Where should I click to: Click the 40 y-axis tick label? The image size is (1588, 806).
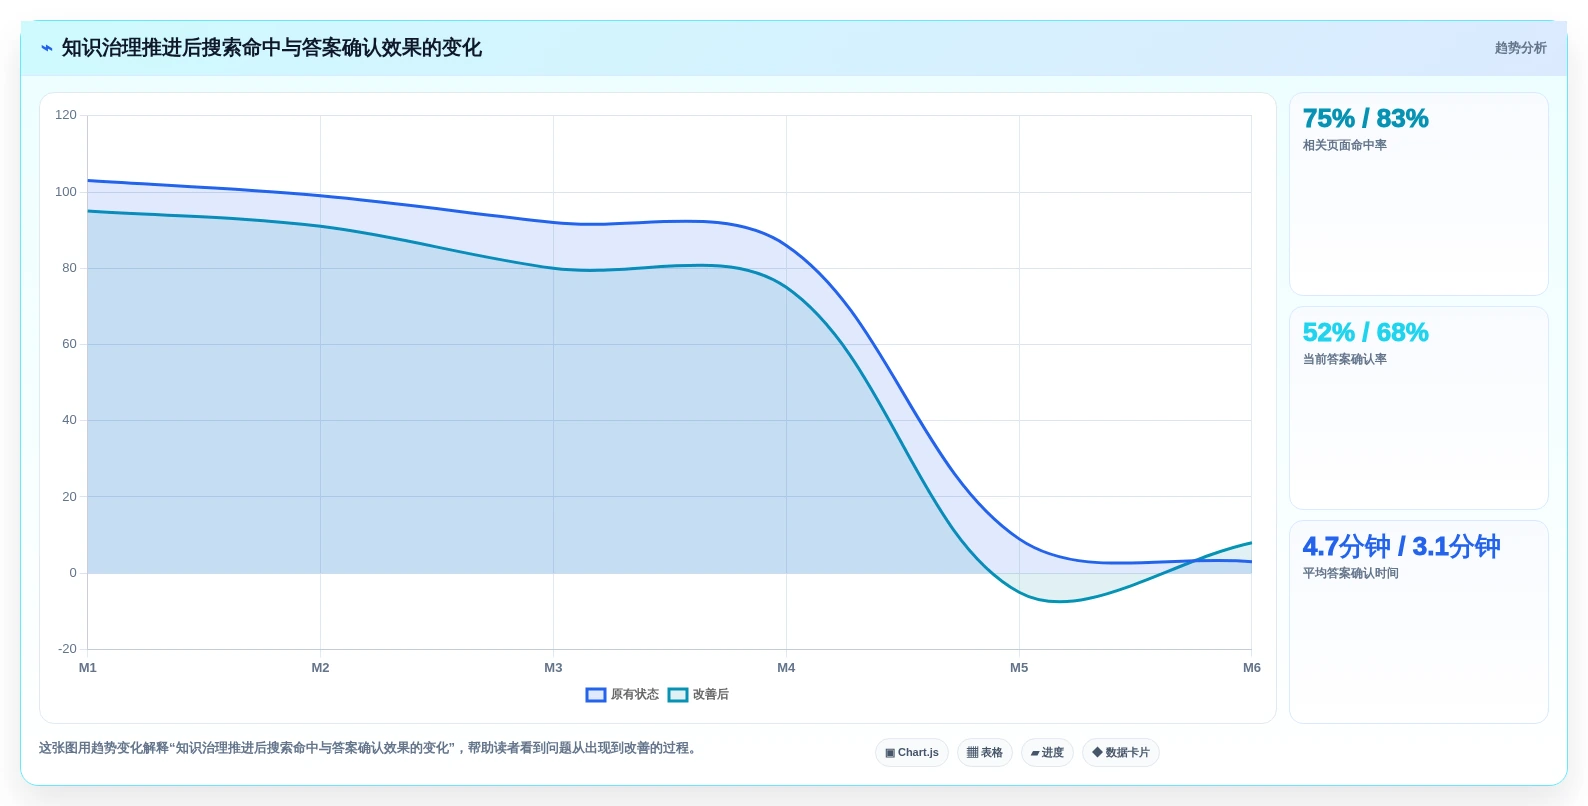[x=69, y=420]
